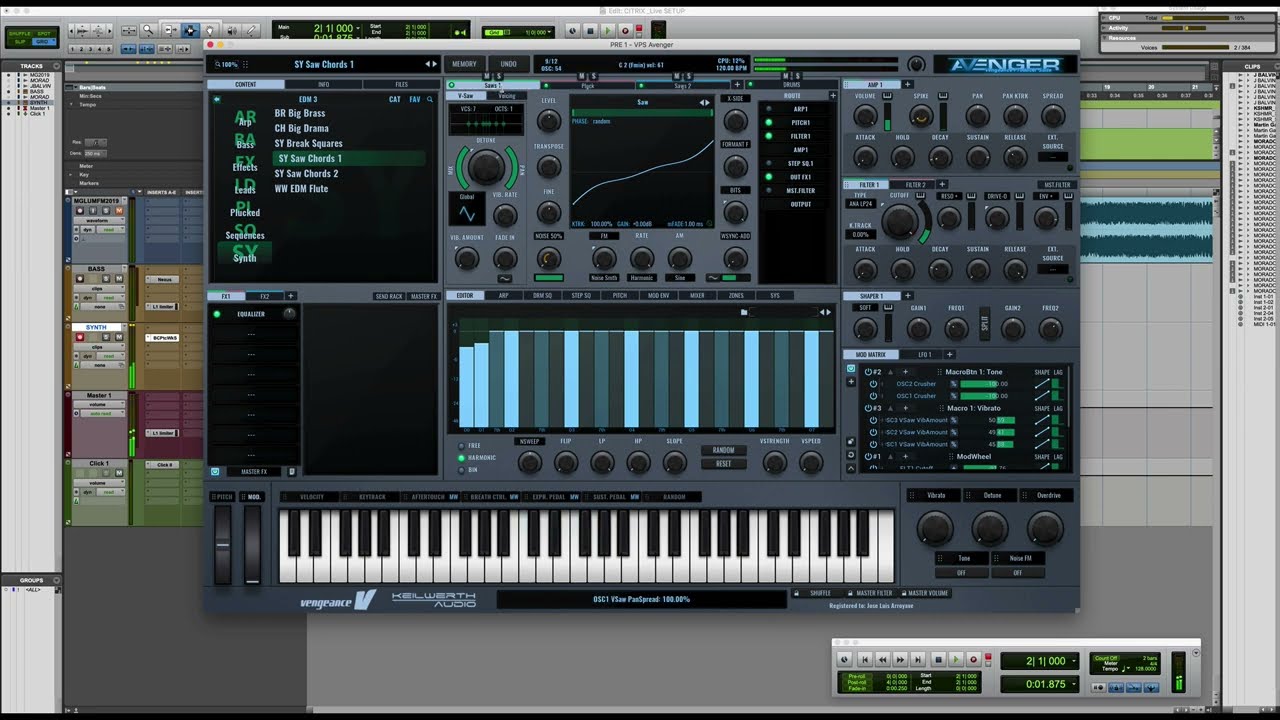The width and height of the screenshot is (1280, 720).
Task: Open the Macro Vibrato assignment dropdown
Action: coord(936,495)
